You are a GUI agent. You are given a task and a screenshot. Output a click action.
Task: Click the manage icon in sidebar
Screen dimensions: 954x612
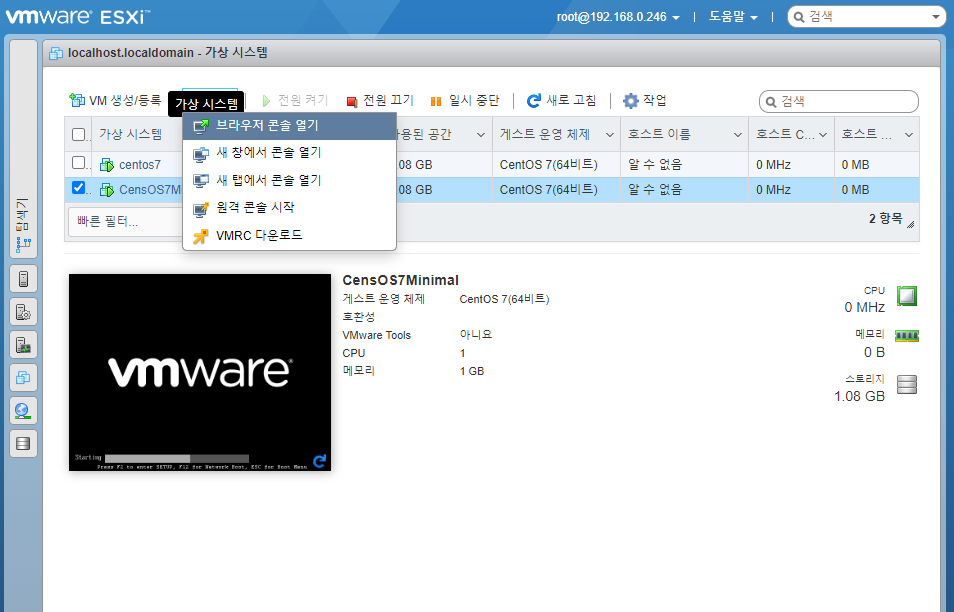23,312
